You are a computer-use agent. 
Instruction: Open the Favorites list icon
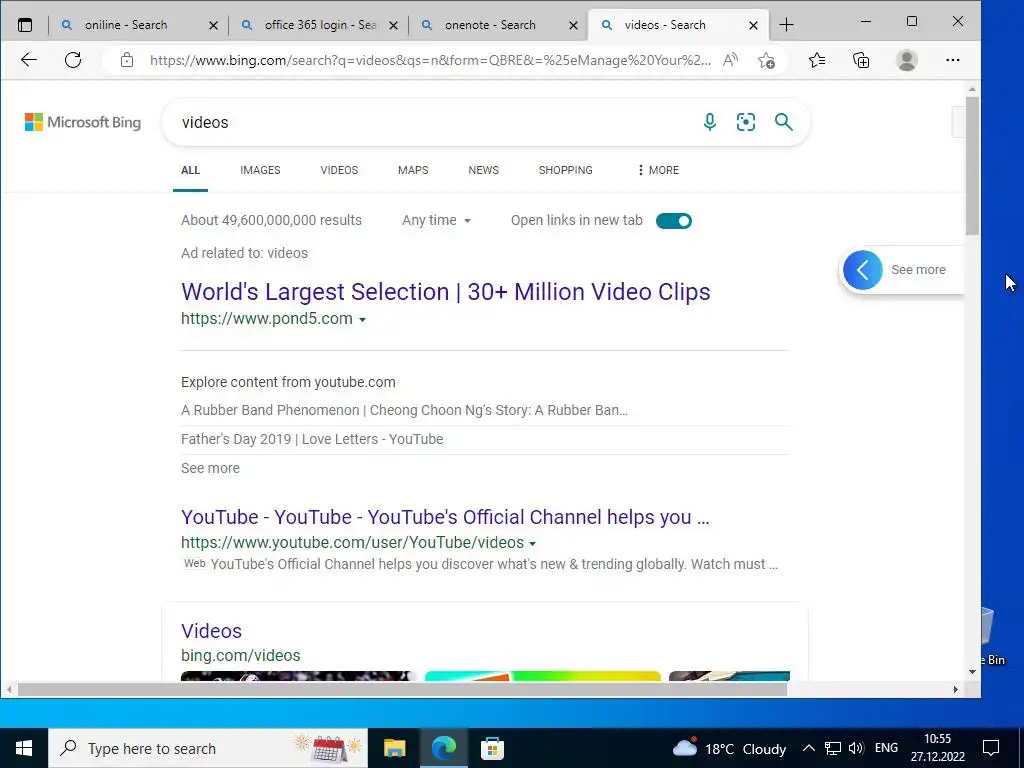pos(817,61)
